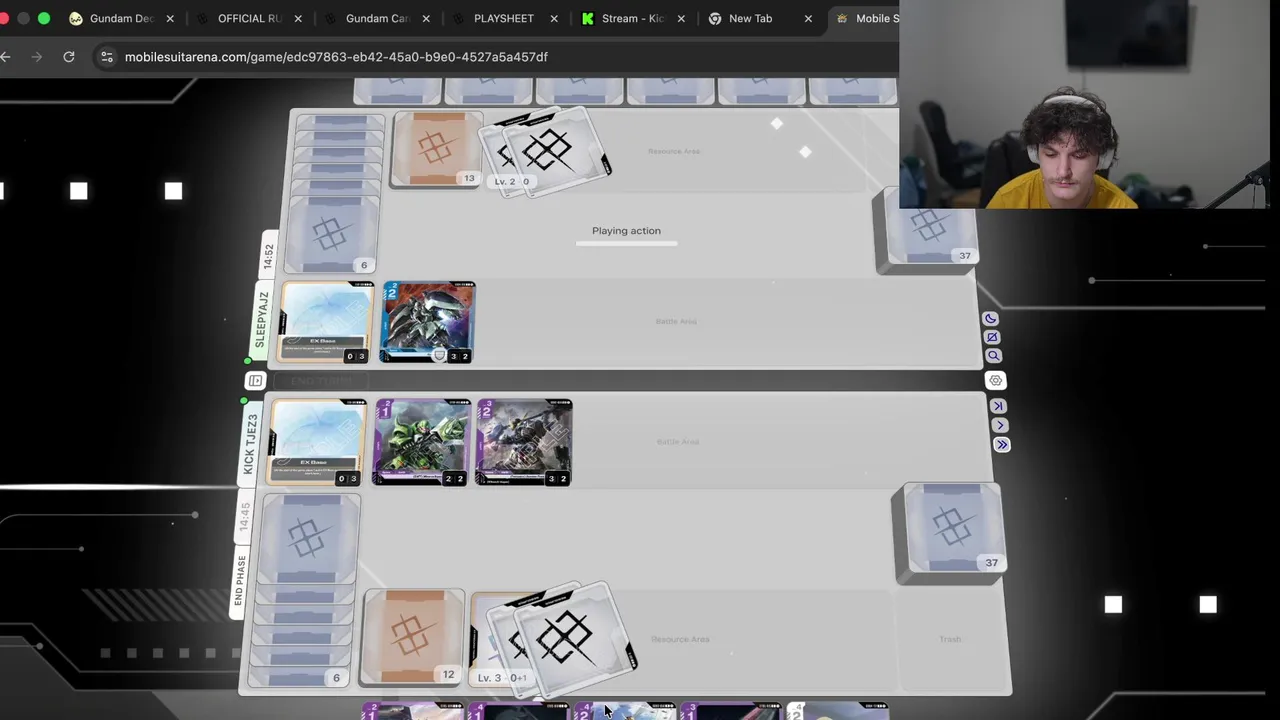The image size is (1280, 720).
Task: Click the Trash area
Action: coord(950,639)
